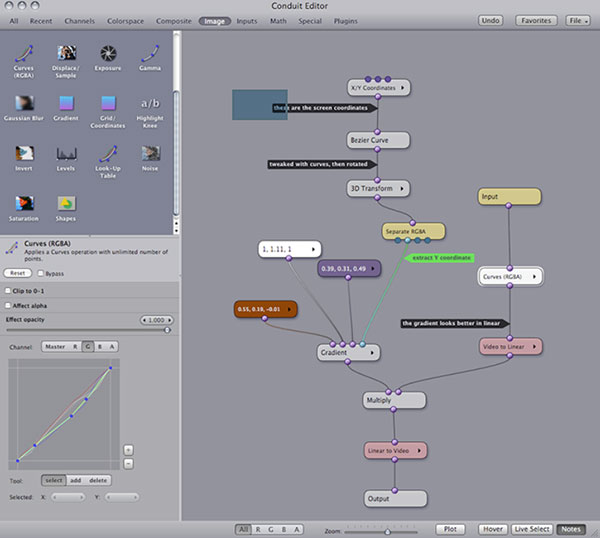
Task: Choose the select curve tool
Action: (54, 480)
